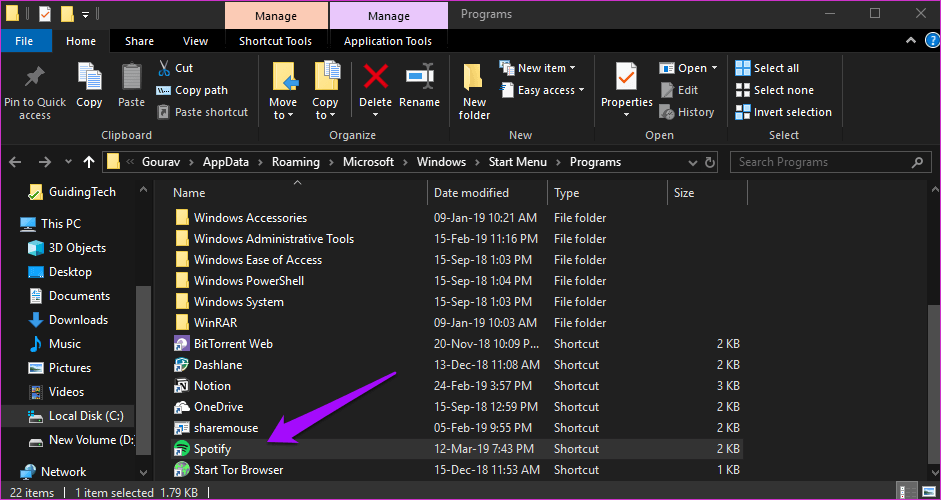
Task: Create a New folder from ribbon
Action: click(474, 91)
